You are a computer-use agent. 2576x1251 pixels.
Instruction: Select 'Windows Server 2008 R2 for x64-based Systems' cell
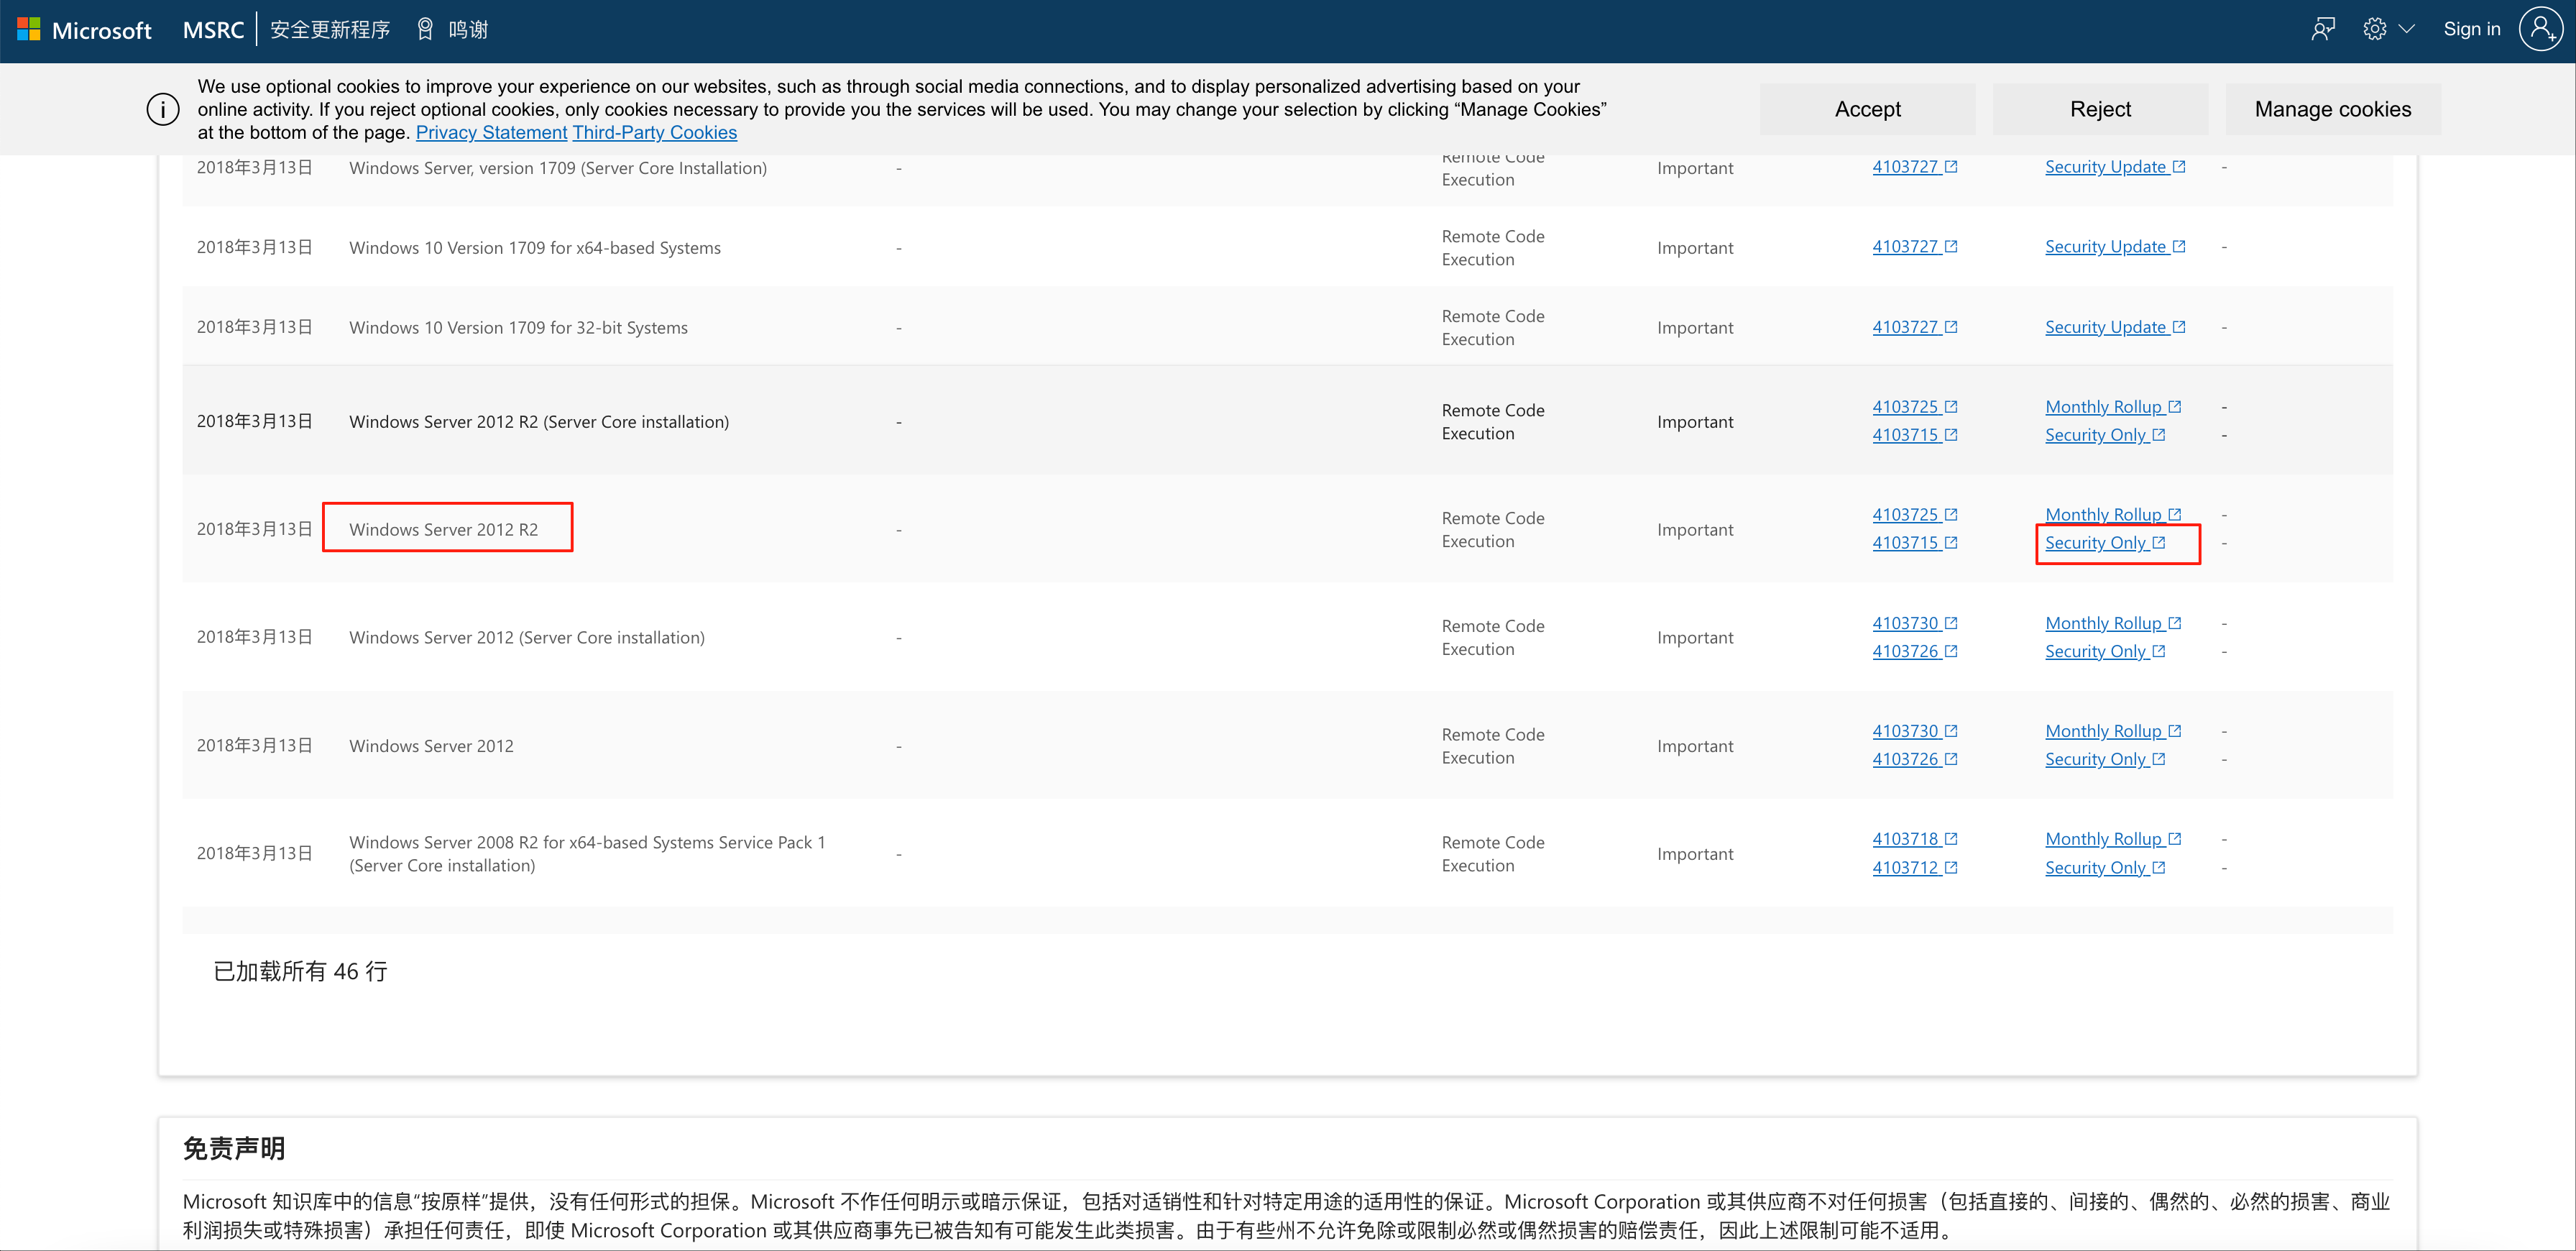point(587,854)
